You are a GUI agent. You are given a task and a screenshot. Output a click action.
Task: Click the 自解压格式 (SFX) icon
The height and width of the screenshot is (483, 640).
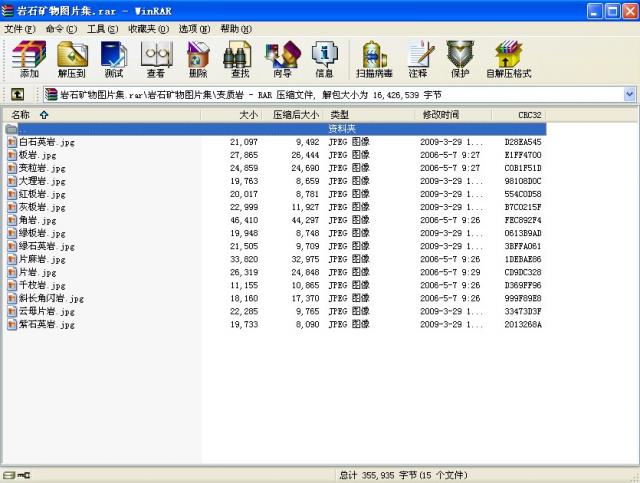click(x=508, y=60)
